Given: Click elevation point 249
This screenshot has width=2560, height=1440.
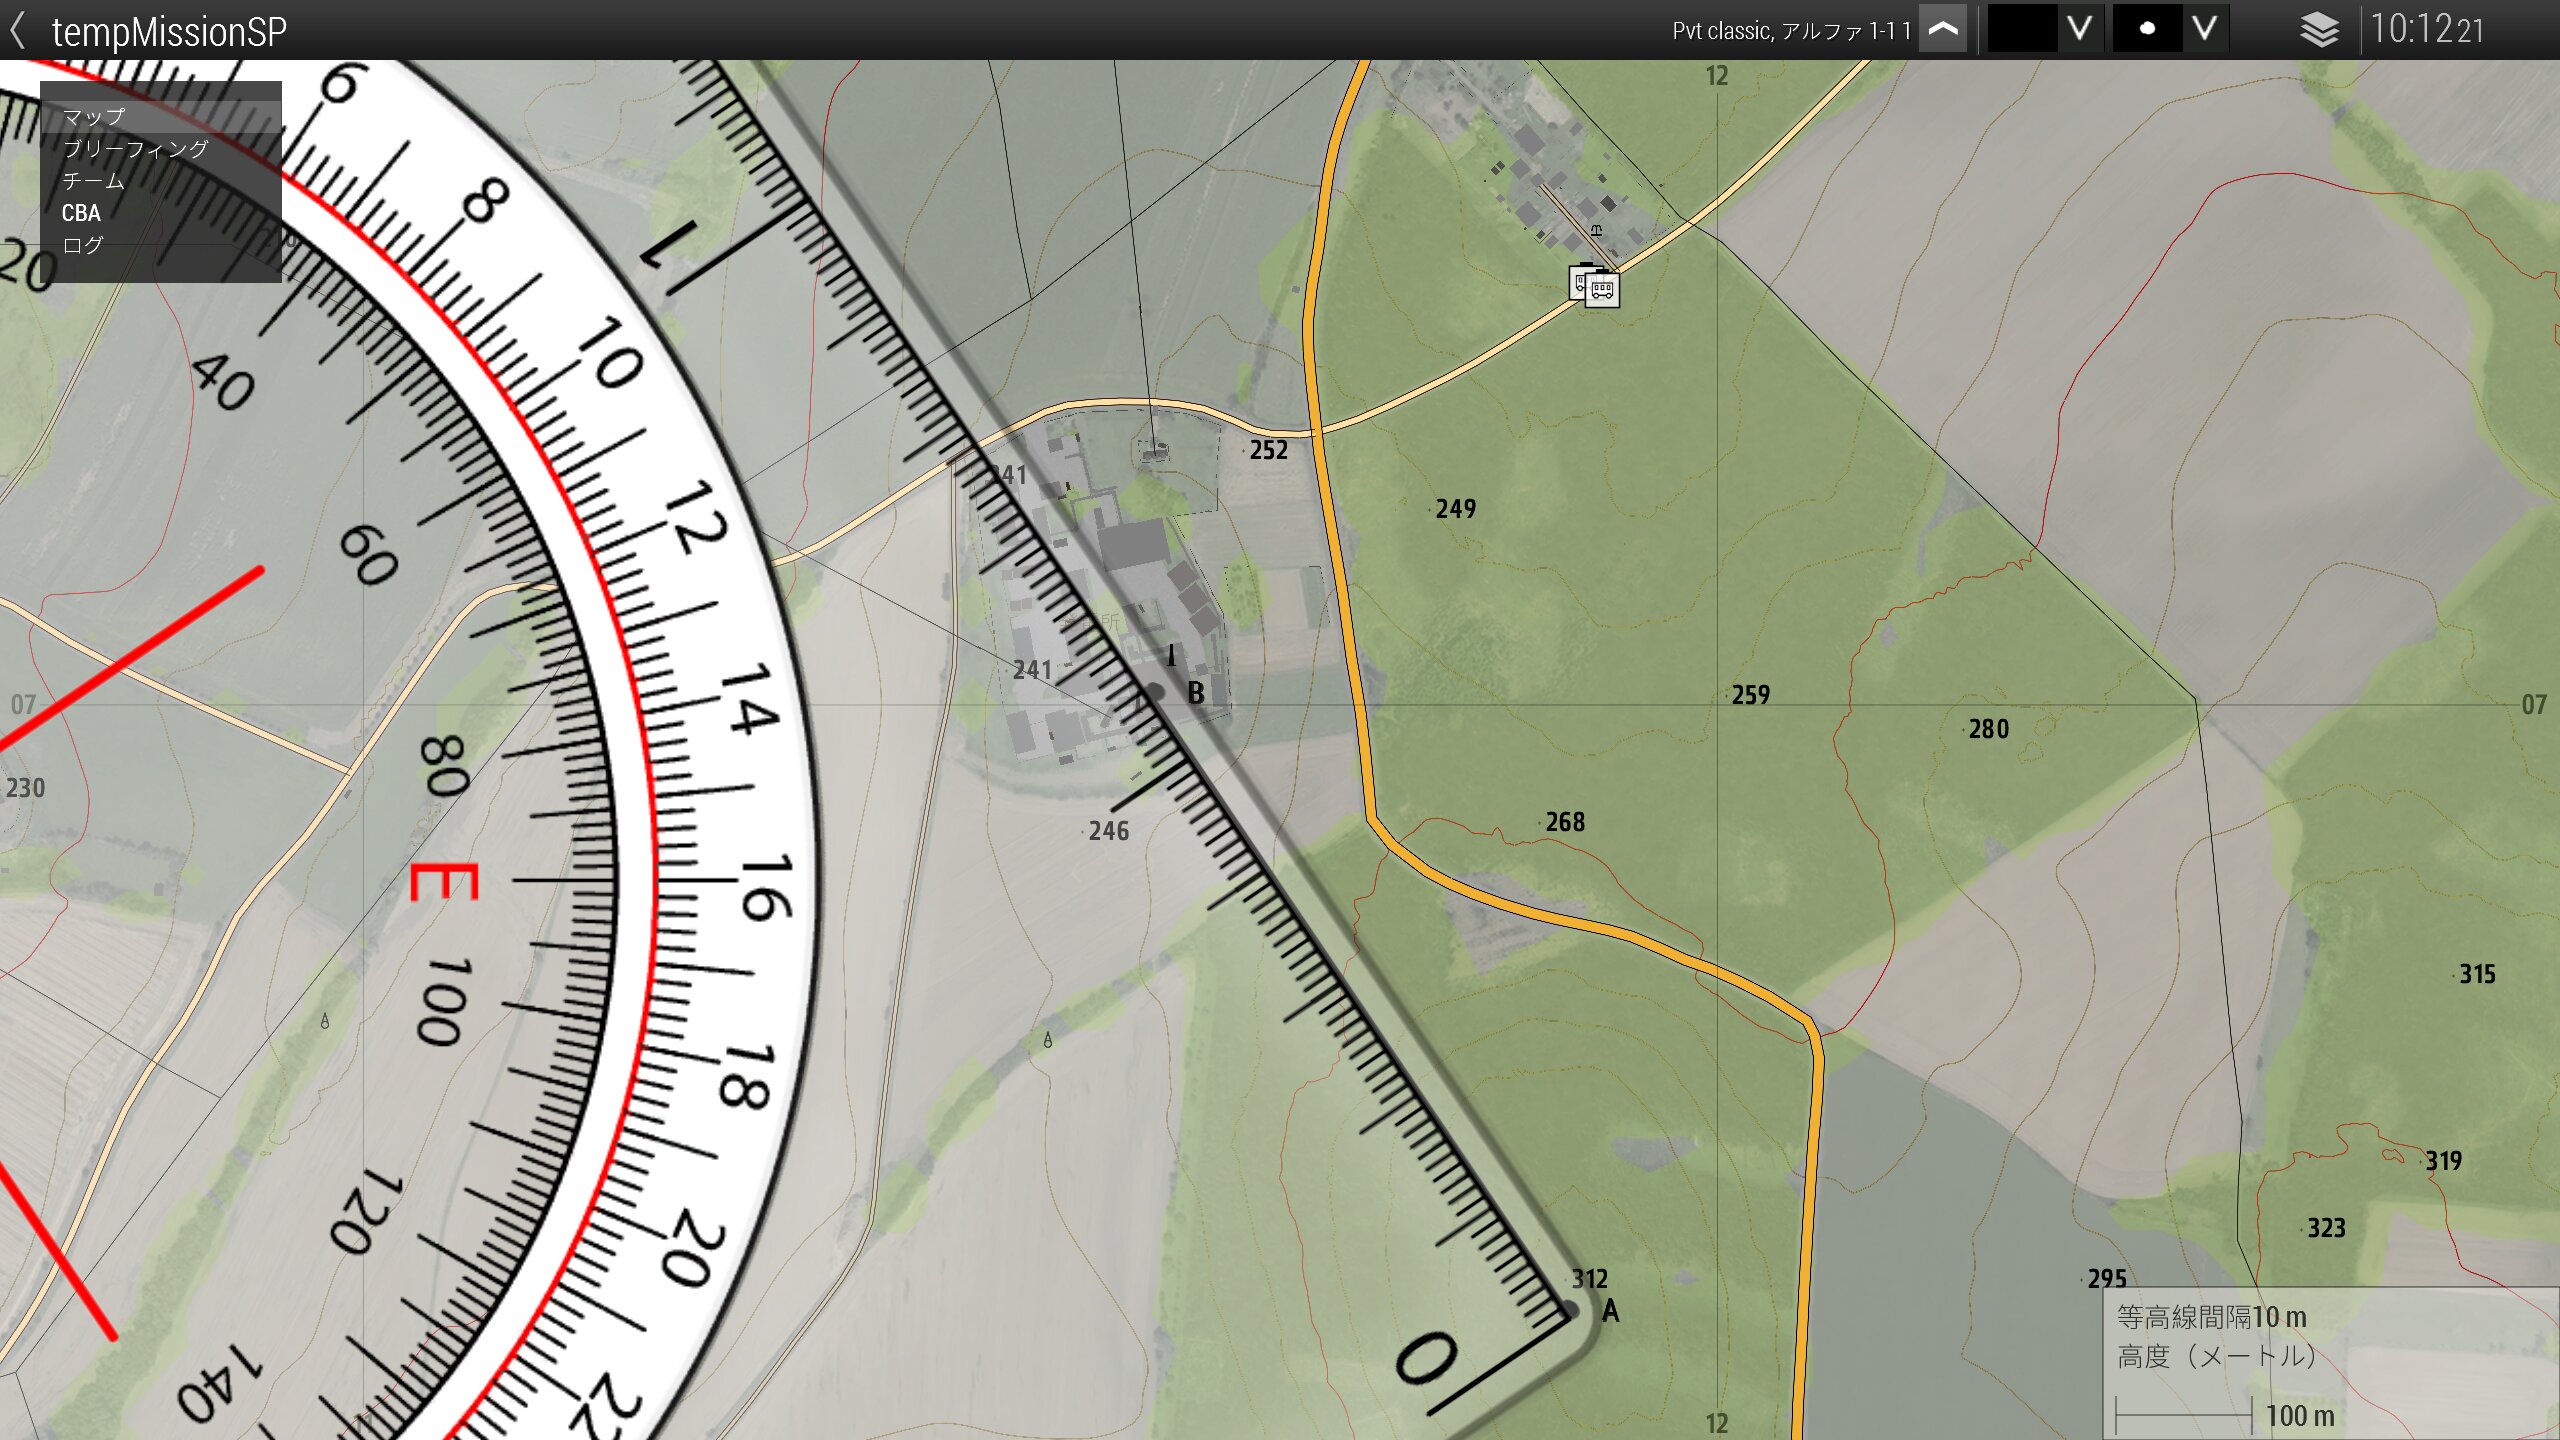Looking at the screenshot, I should tap(1455, 509).
